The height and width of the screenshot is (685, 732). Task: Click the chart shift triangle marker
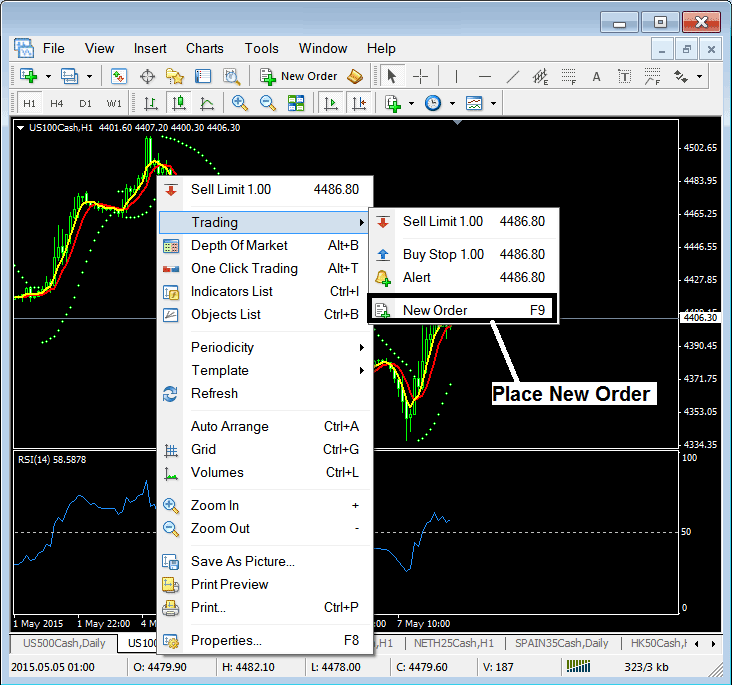pos(458,122)
